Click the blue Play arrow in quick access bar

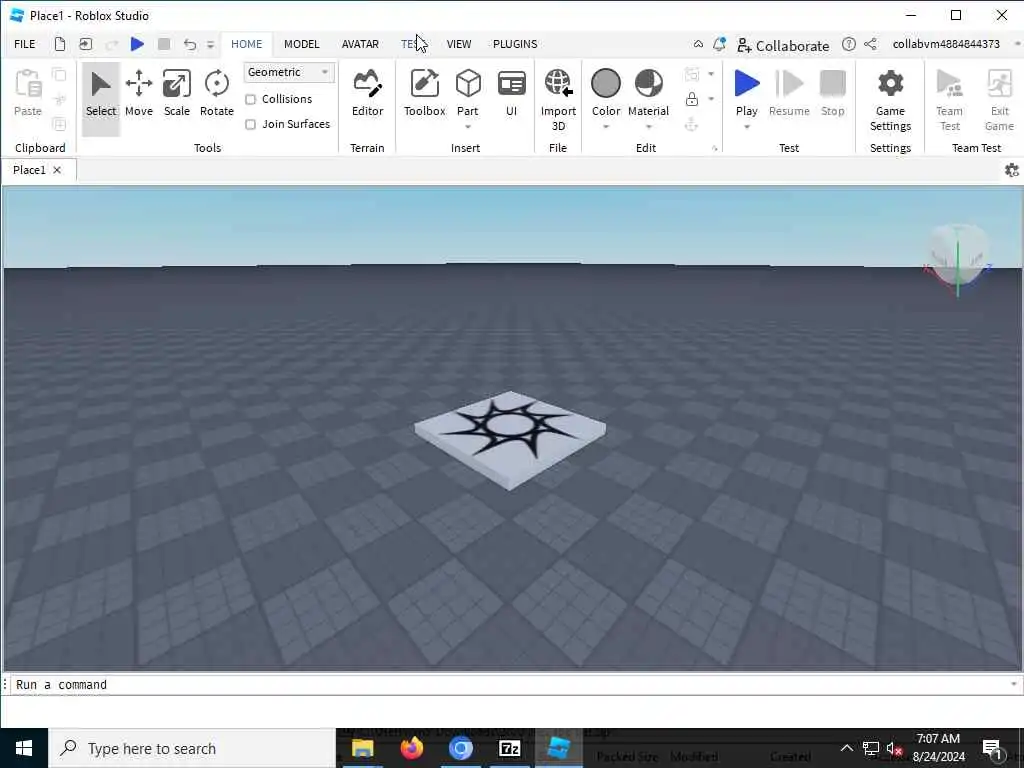(137, 44)
